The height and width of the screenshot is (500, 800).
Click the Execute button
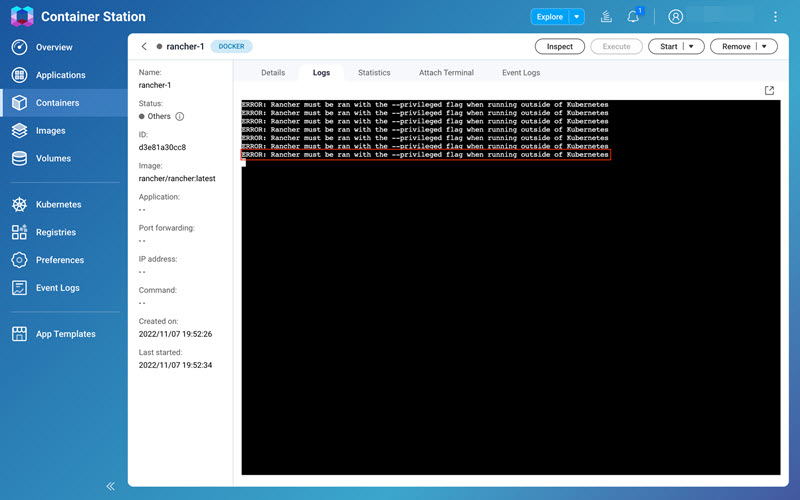(616, 46)
